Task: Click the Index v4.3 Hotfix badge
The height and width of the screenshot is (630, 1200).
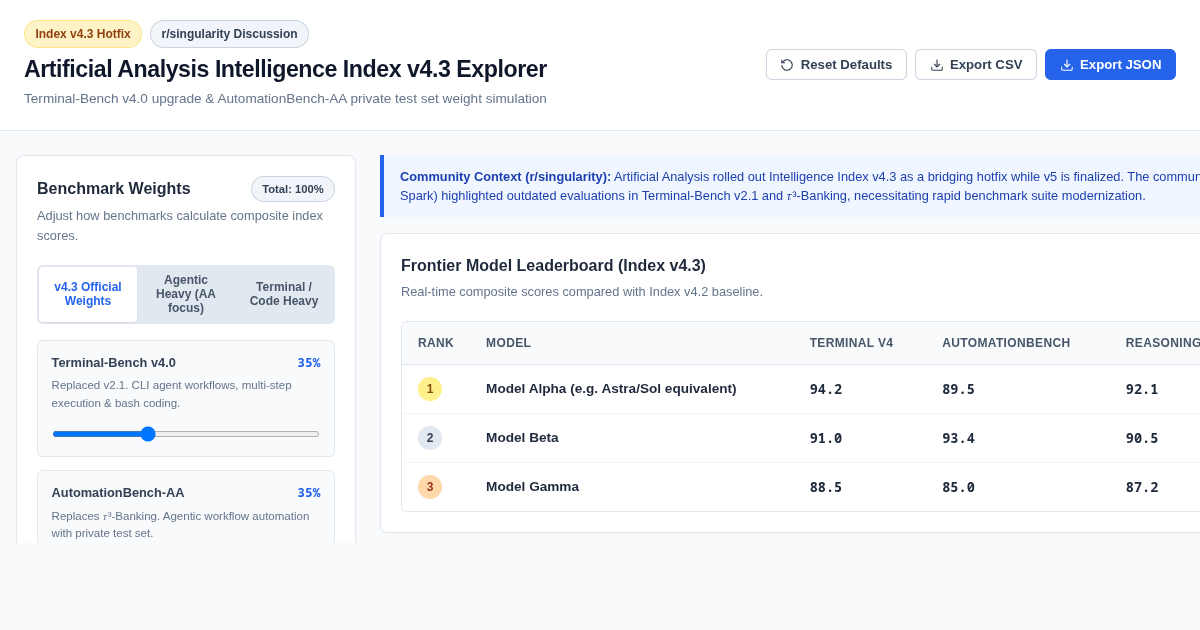Action: [x=83, y=34]
